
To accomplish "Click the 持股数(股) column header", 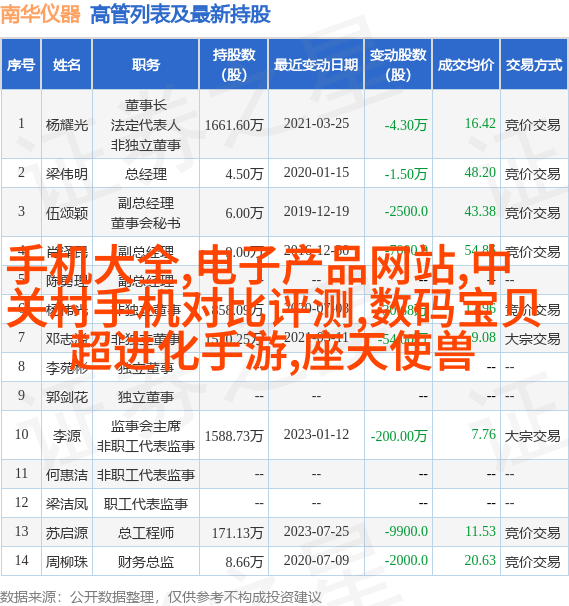I will point(234,65).
